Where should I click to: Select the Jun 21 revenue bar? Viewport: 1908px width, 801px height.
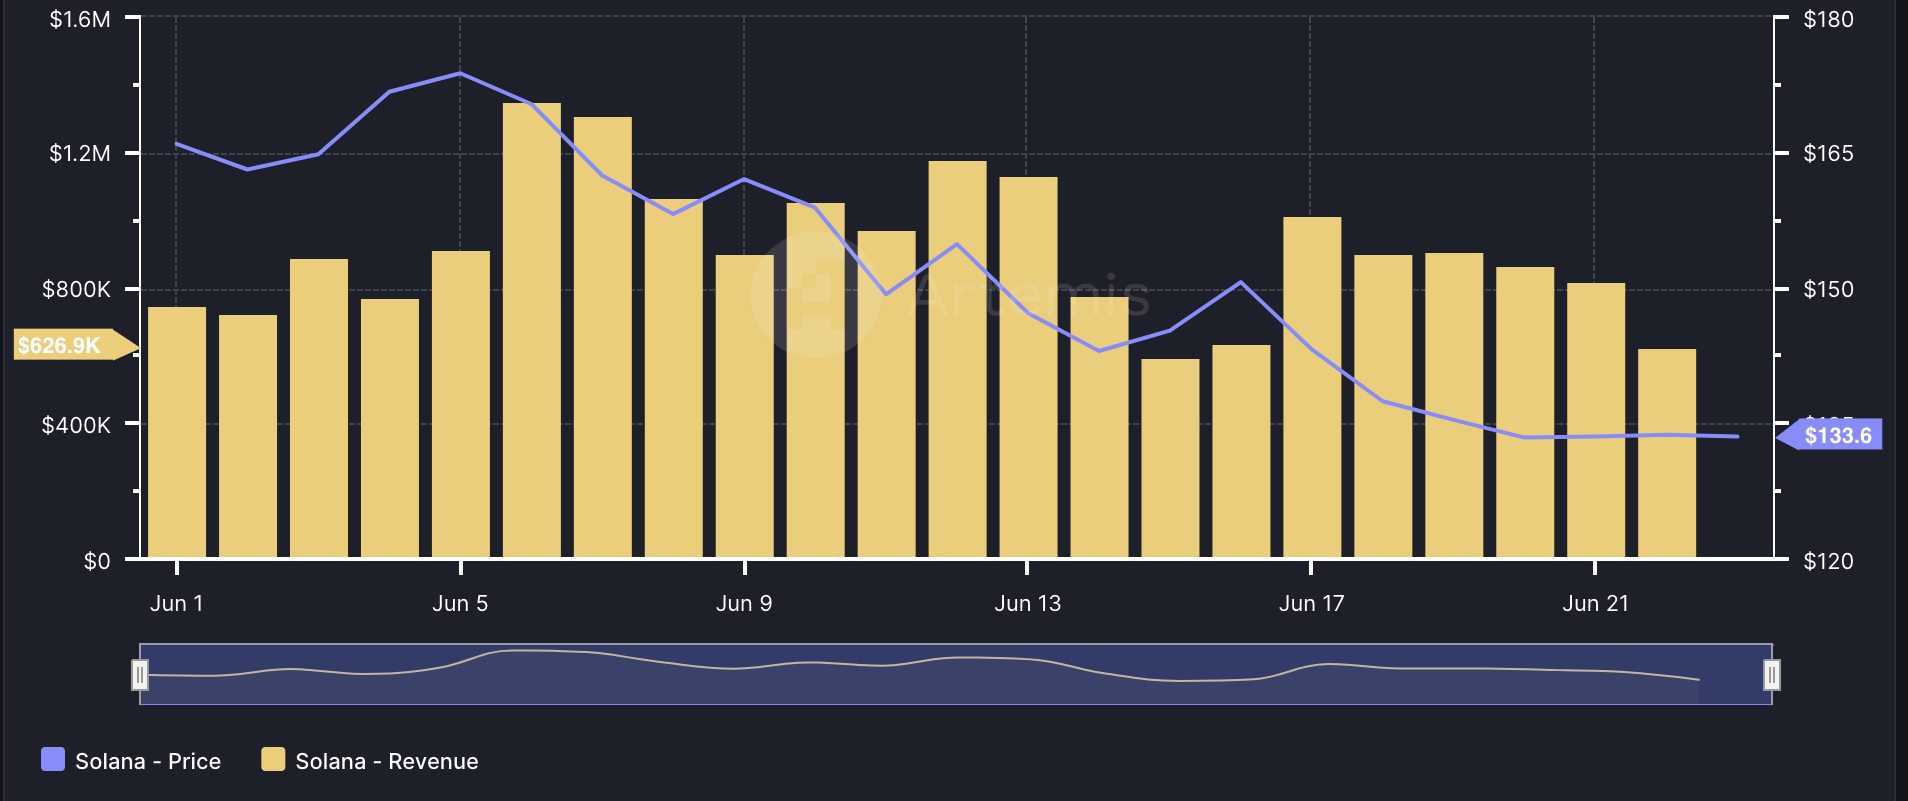(x=1596, y=420)
